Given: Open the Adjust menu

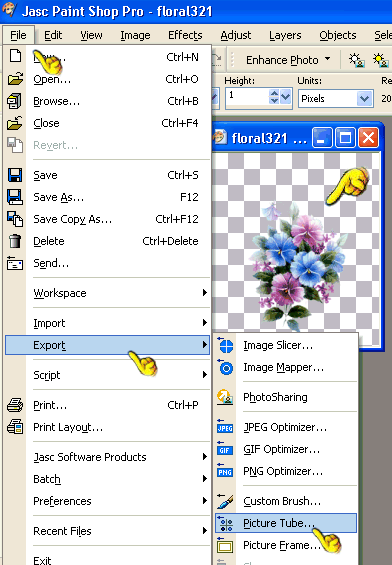Looking at the screenshot, I should (236, 35).
